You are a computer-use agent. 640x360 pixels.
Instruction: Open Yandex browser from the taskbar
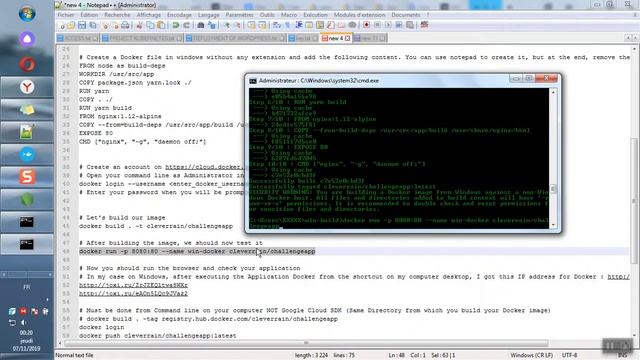27,87
